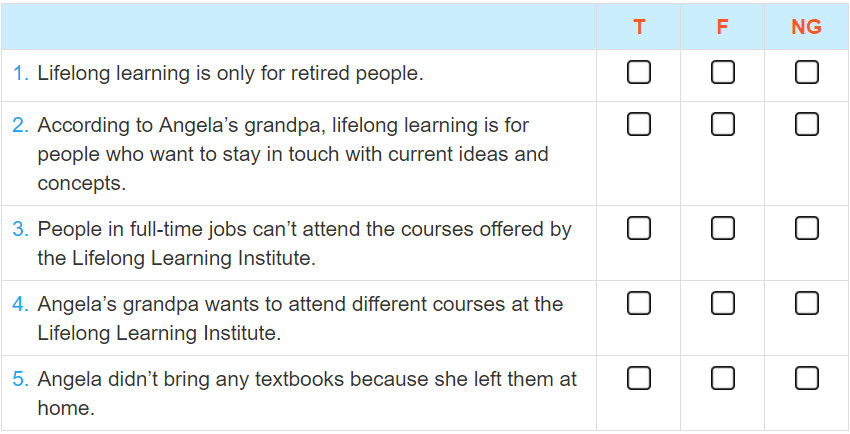Tick F for statement 3 full-time jobs
The width and height of the screenshot is (850, 434).
click(x=723, y=228)
